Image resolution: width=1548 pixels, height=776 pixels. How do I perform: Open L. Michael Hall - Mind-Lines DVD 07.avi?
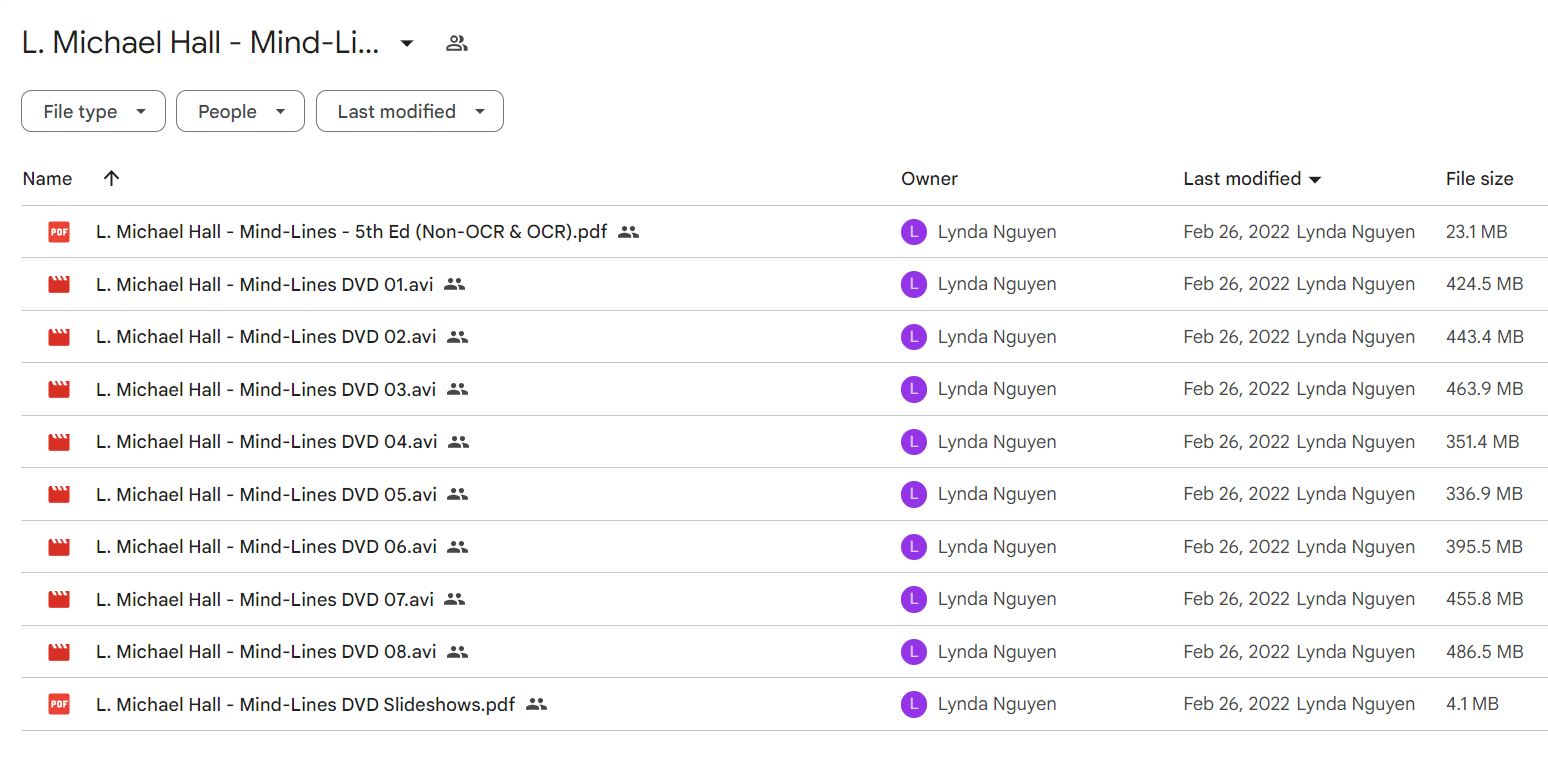(x=264, y=599)
